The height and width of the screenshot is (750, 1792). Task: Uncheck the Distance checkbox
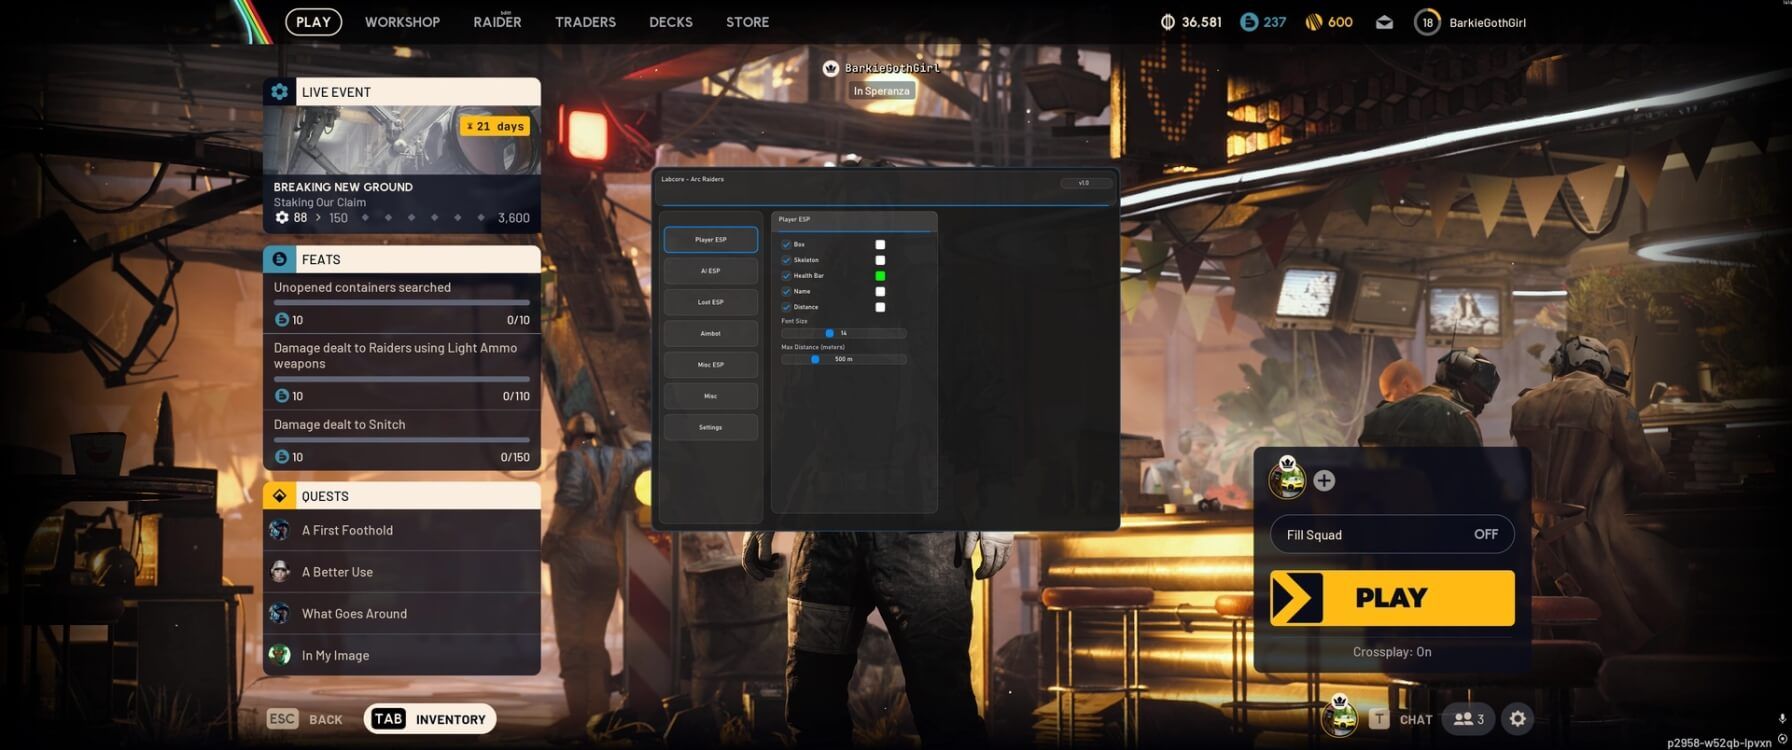[x=786, y=307]
